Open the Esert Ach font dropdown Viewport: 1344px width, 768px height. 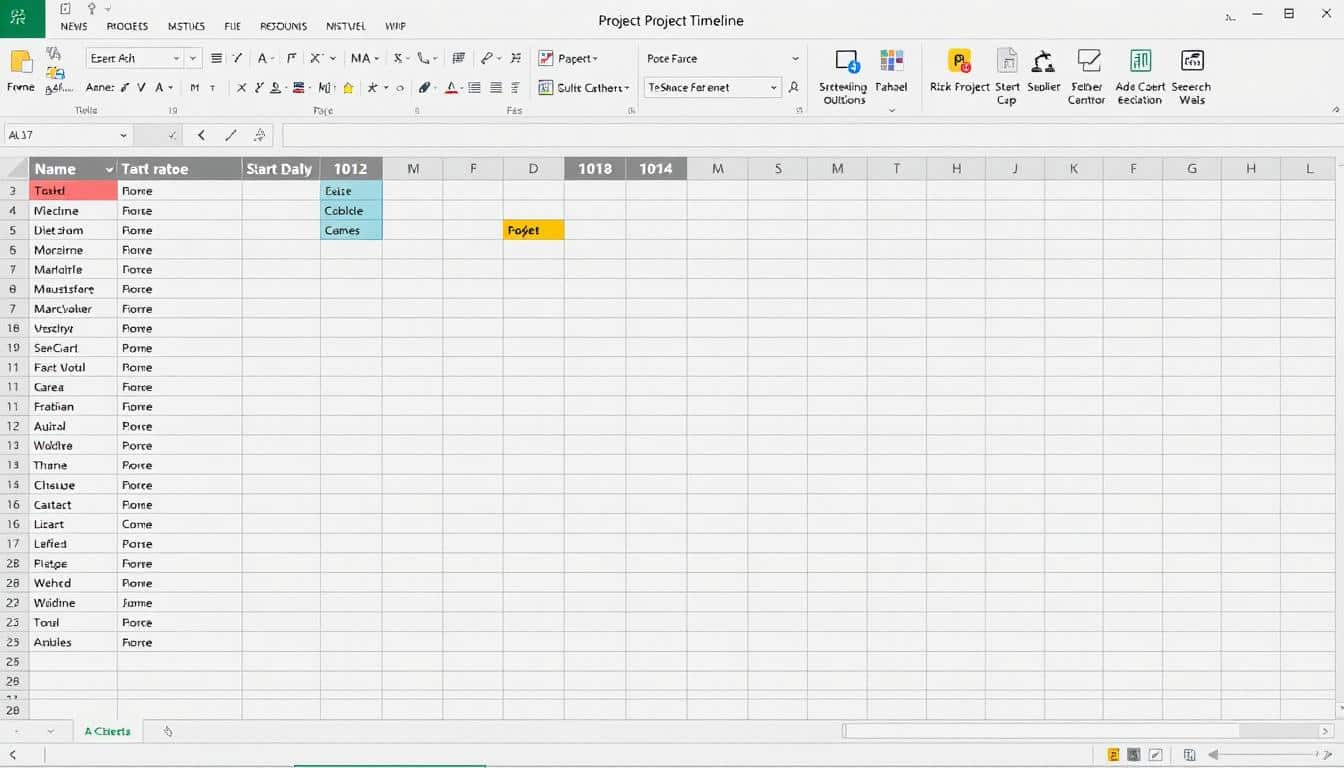click(177, 58)
